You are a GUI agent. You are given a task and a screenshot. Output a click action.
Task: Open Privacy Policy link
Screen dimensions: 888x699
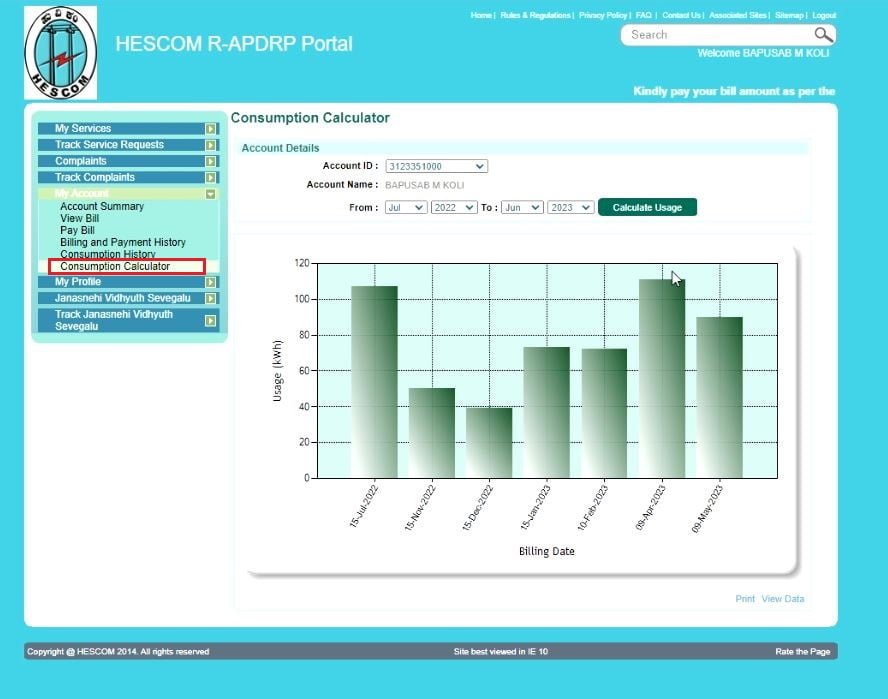(603, 15)
